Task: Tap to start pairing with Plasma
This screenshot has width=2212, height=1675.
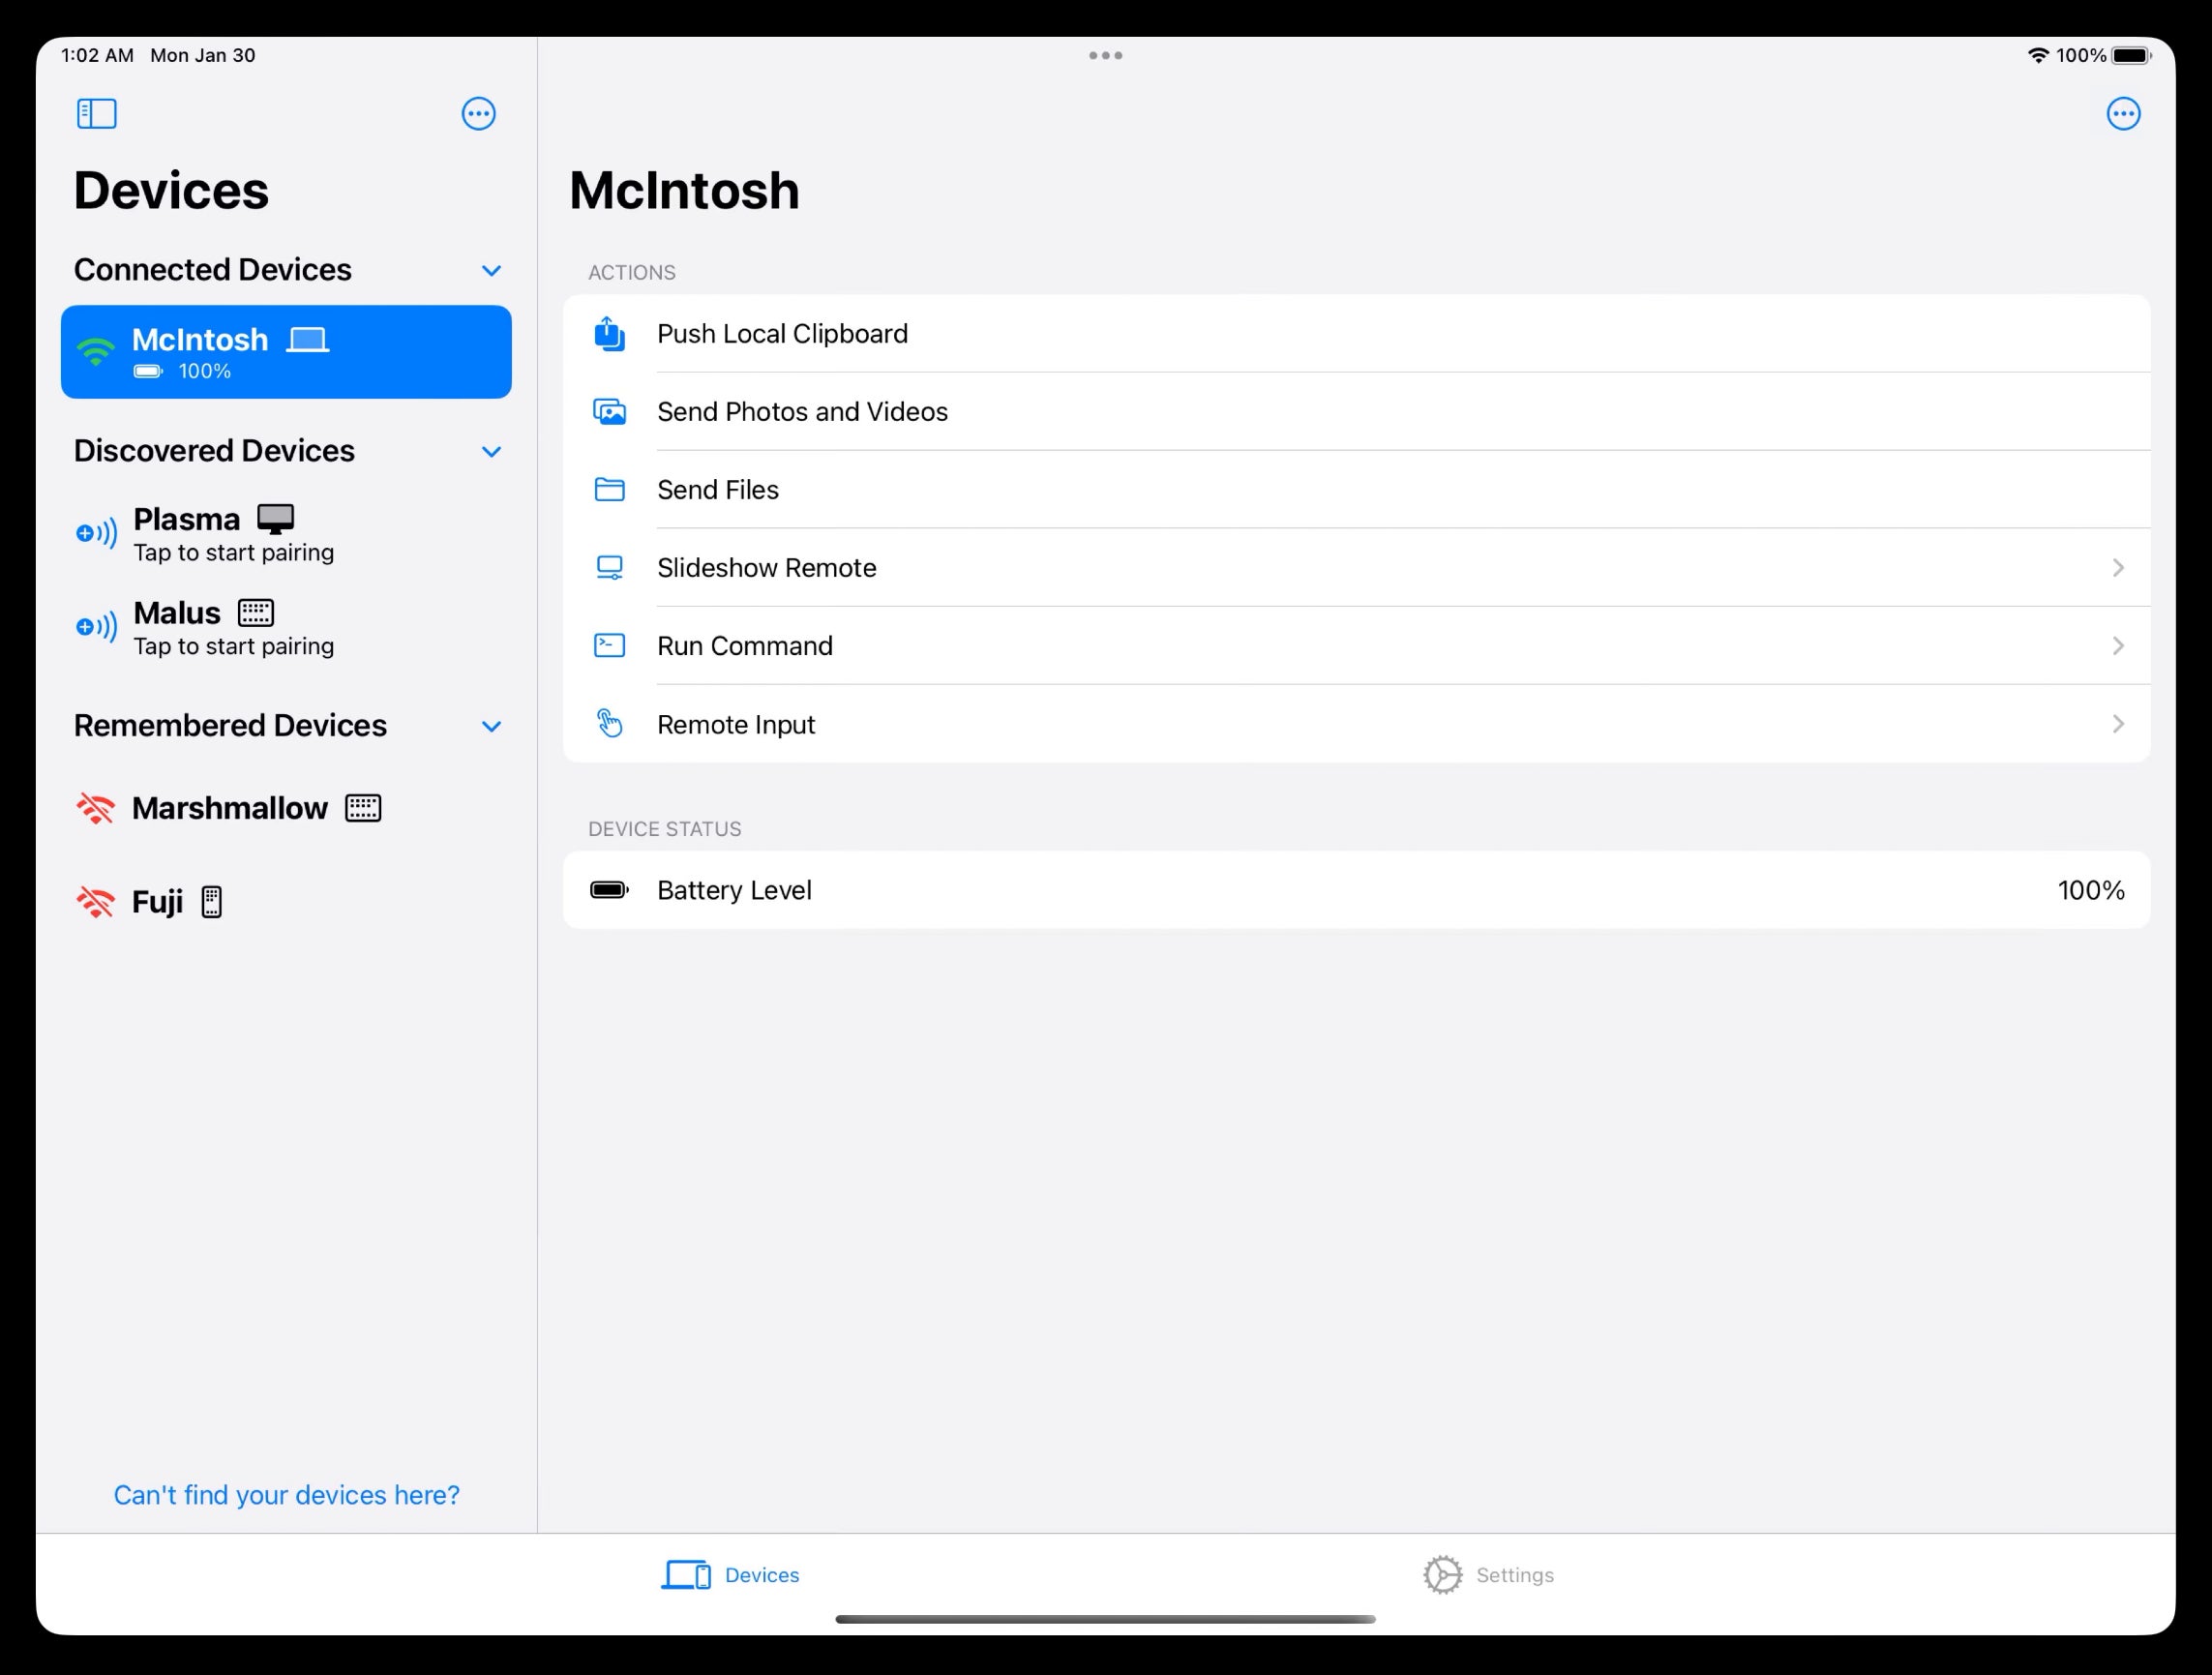Action: point(286,533)
